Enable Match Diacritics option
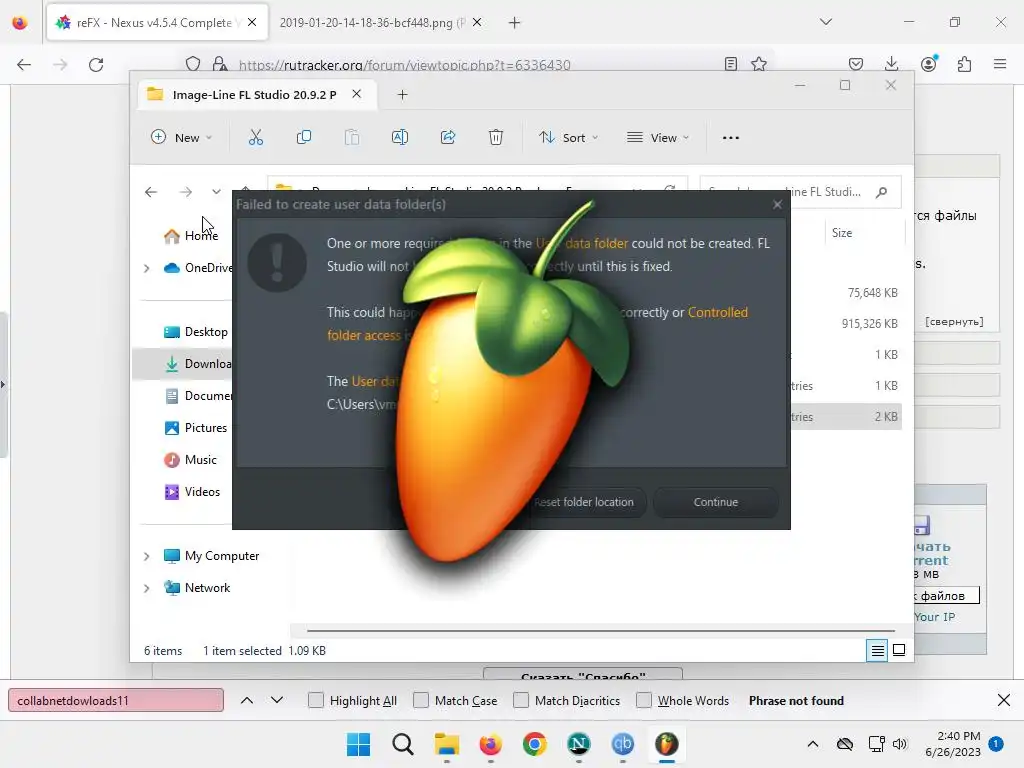Image resolution: width=1024 pixels, height=768 pixels. [x=521, y=700]
